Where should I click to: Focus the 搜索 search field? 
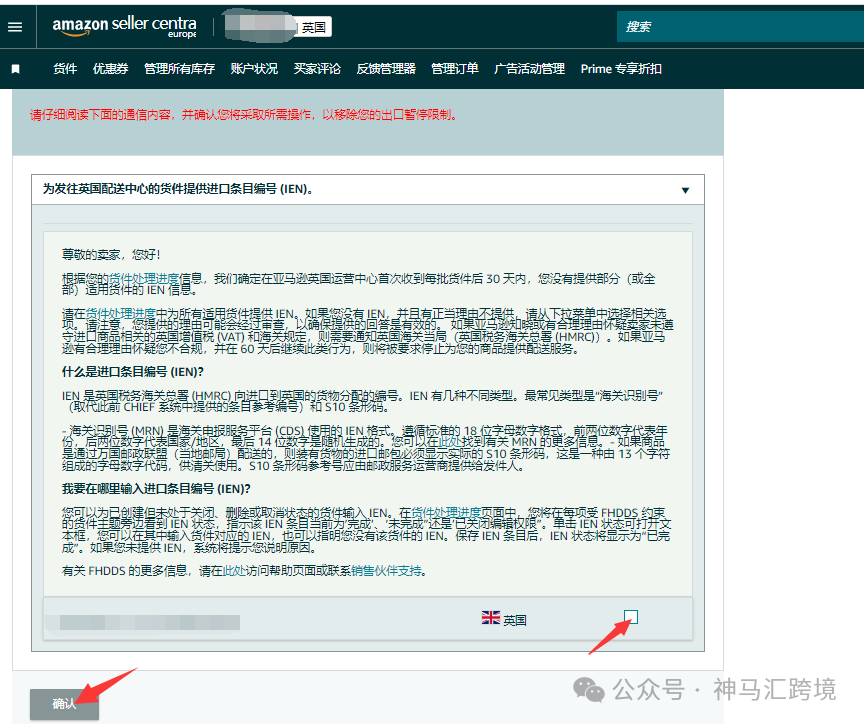click(x=740, y=26)
